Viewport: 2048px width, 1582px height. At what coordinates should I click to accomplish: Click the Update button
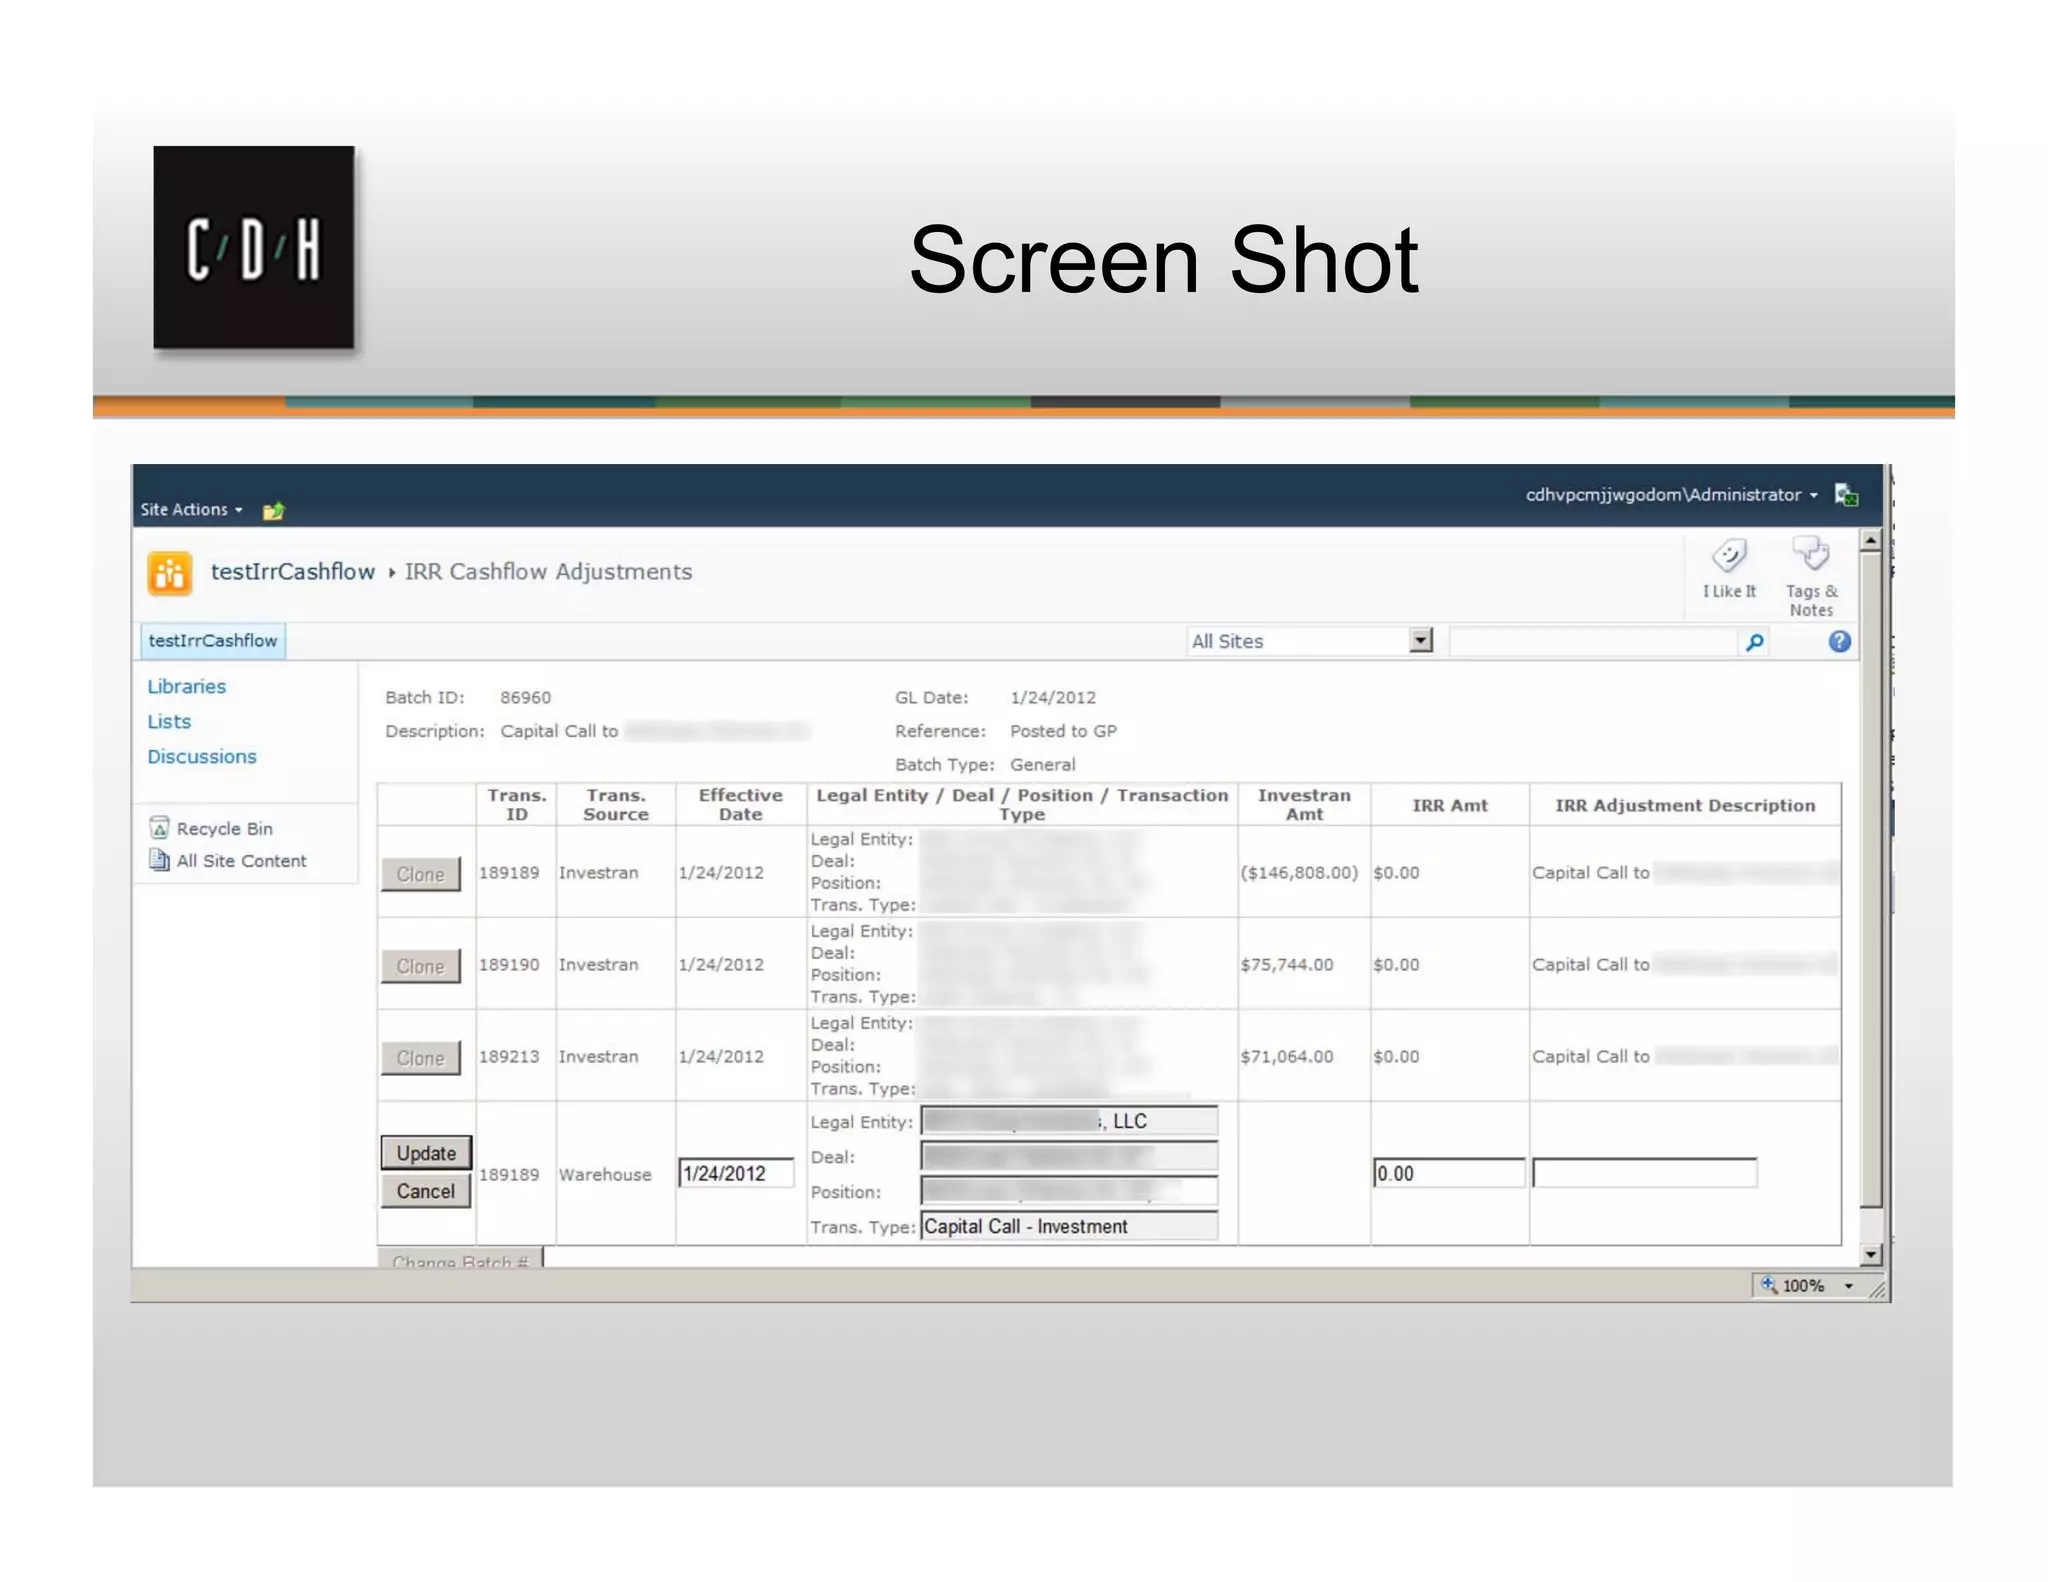pyautogui.click(x=426, y=1152)
